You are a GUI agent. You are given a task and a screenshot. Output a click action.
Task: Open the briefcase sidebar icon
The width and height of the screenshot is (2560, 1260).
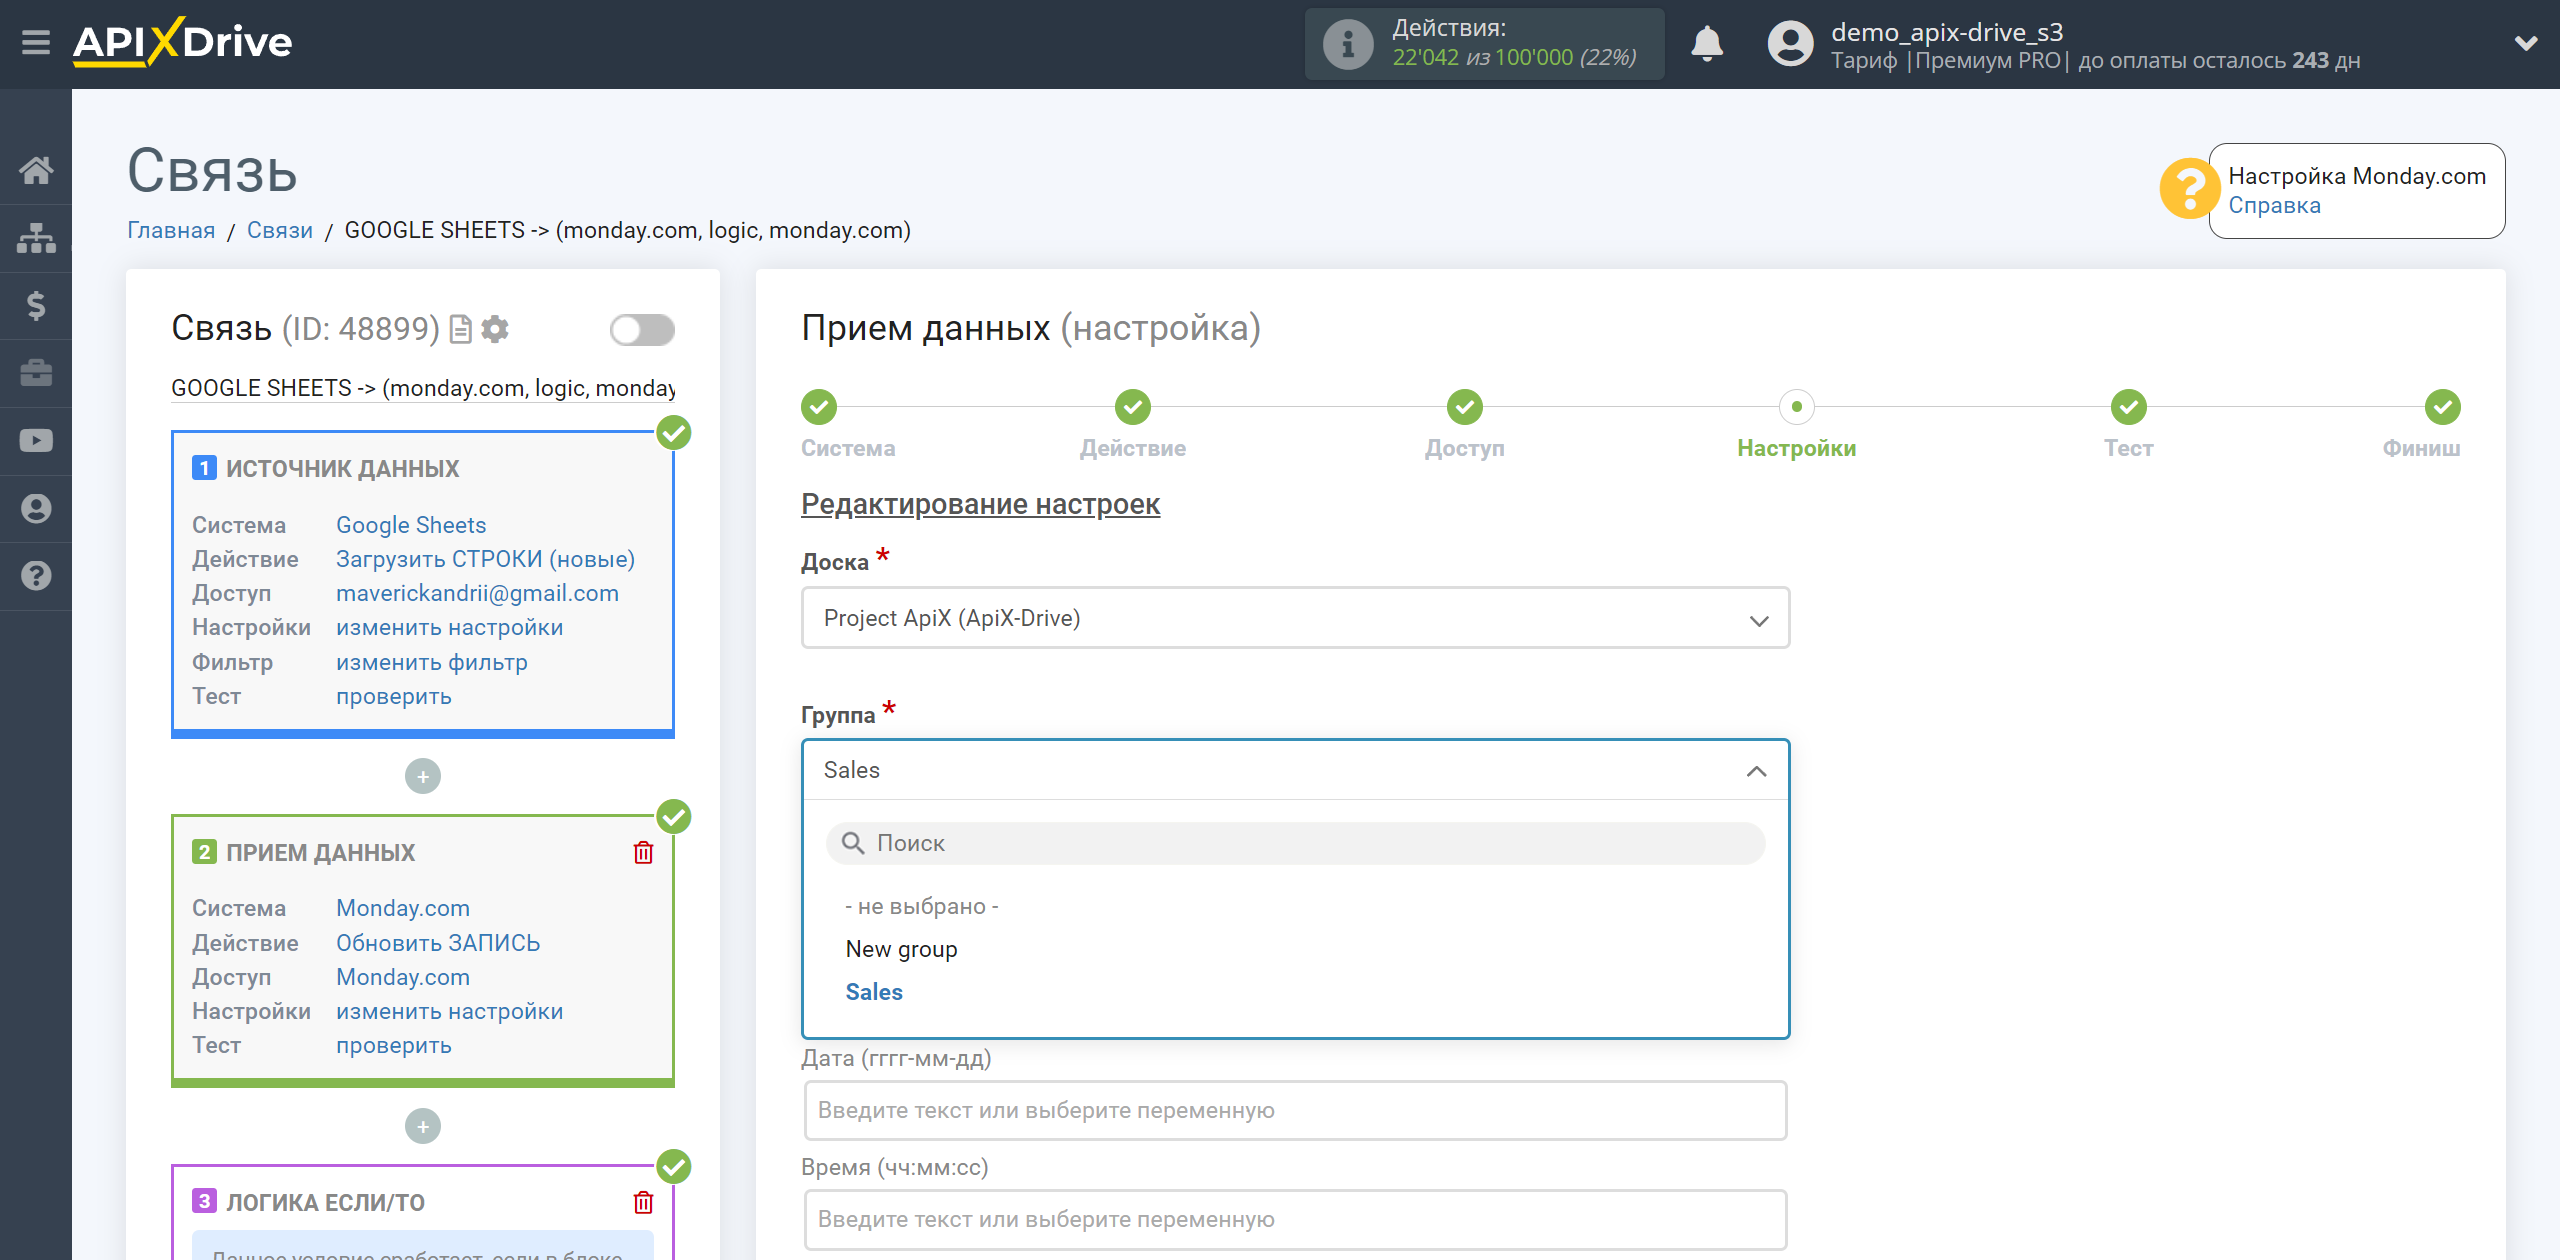[x=36, y=373]
